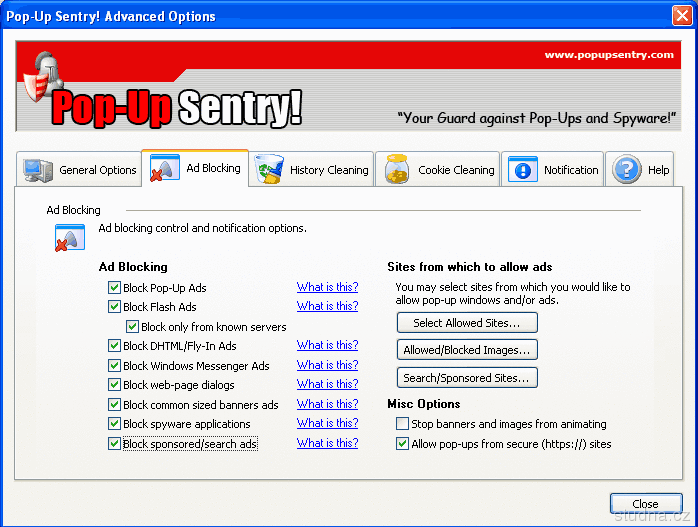Open What is this for DHTML/Fly-In Ads
The height and width of the screenshot is (527, 698).
click(328, 345)
